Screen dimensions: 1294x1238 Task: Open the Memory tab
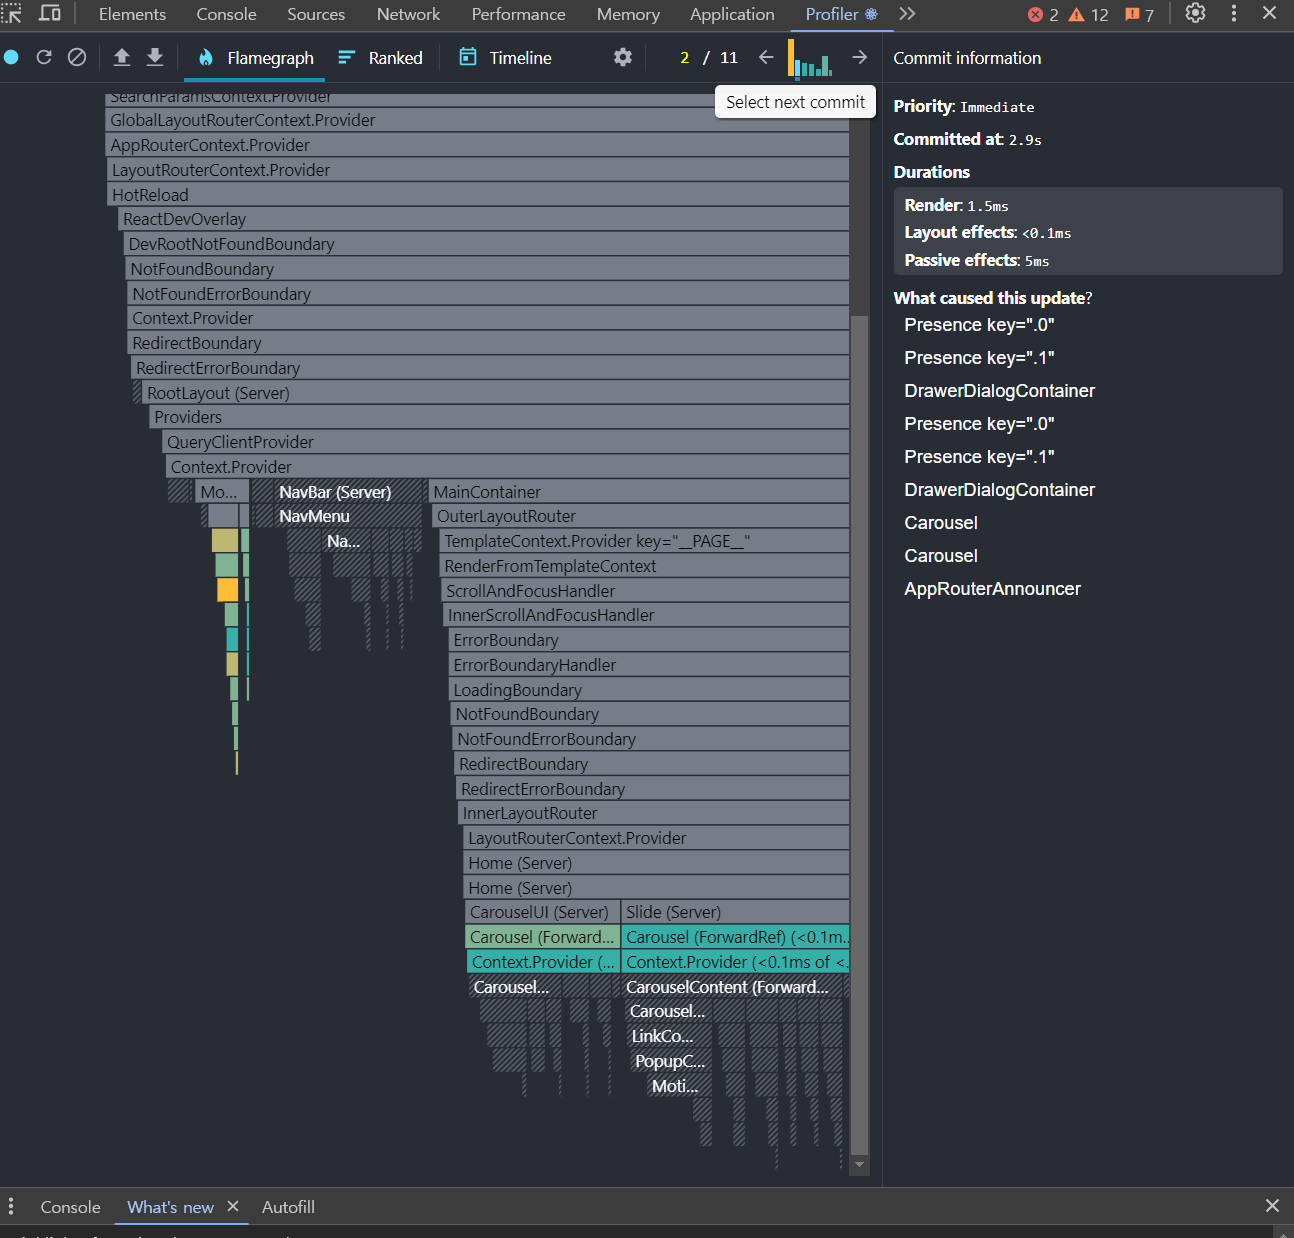pos(628,14)
